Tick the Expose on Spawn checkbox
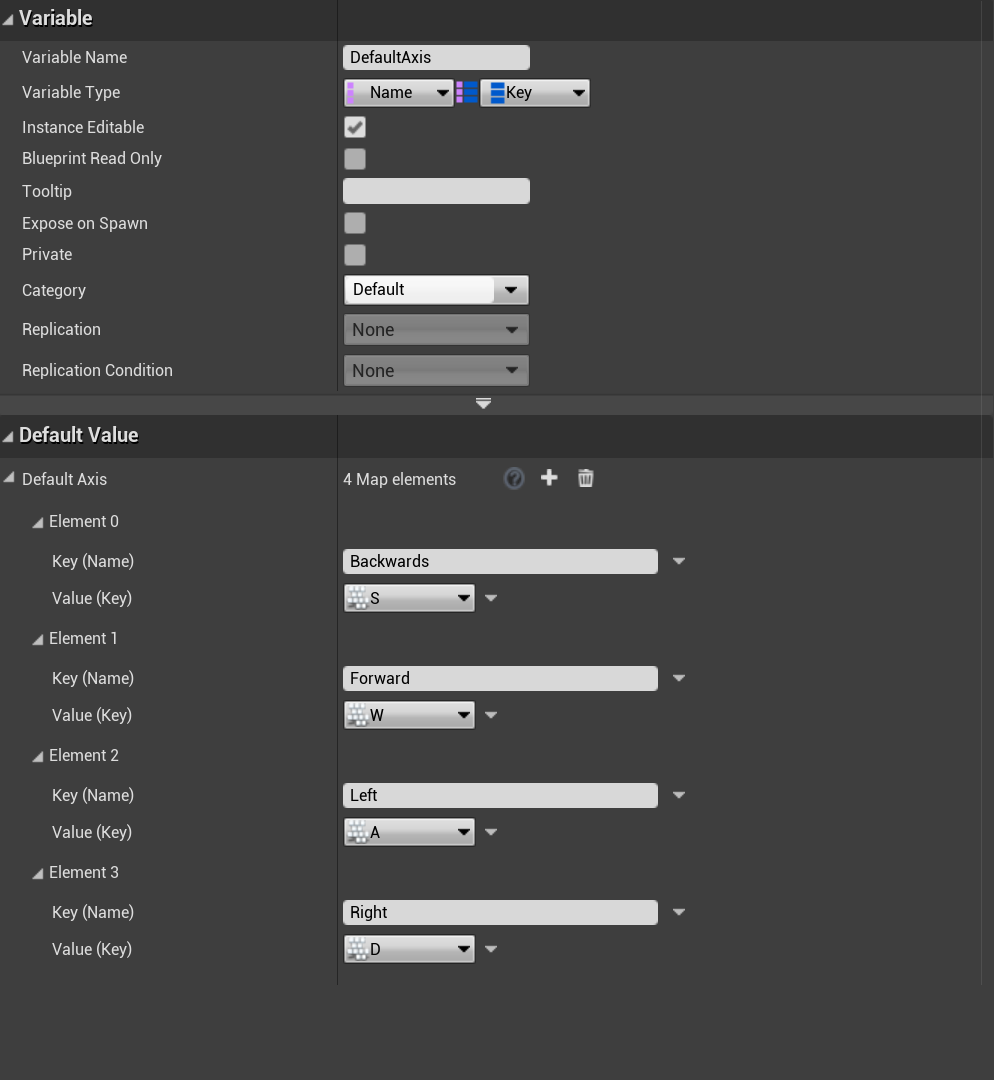 (355, 223)
